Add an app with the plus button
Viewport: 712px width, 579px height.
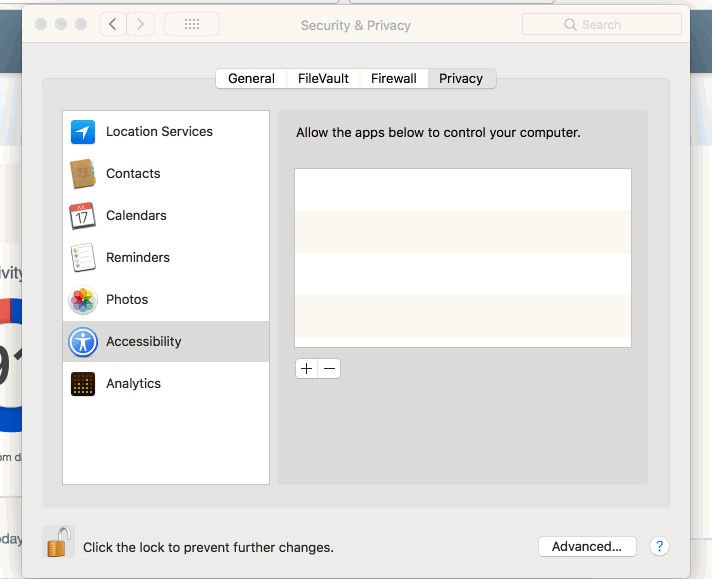click(307, 368)
